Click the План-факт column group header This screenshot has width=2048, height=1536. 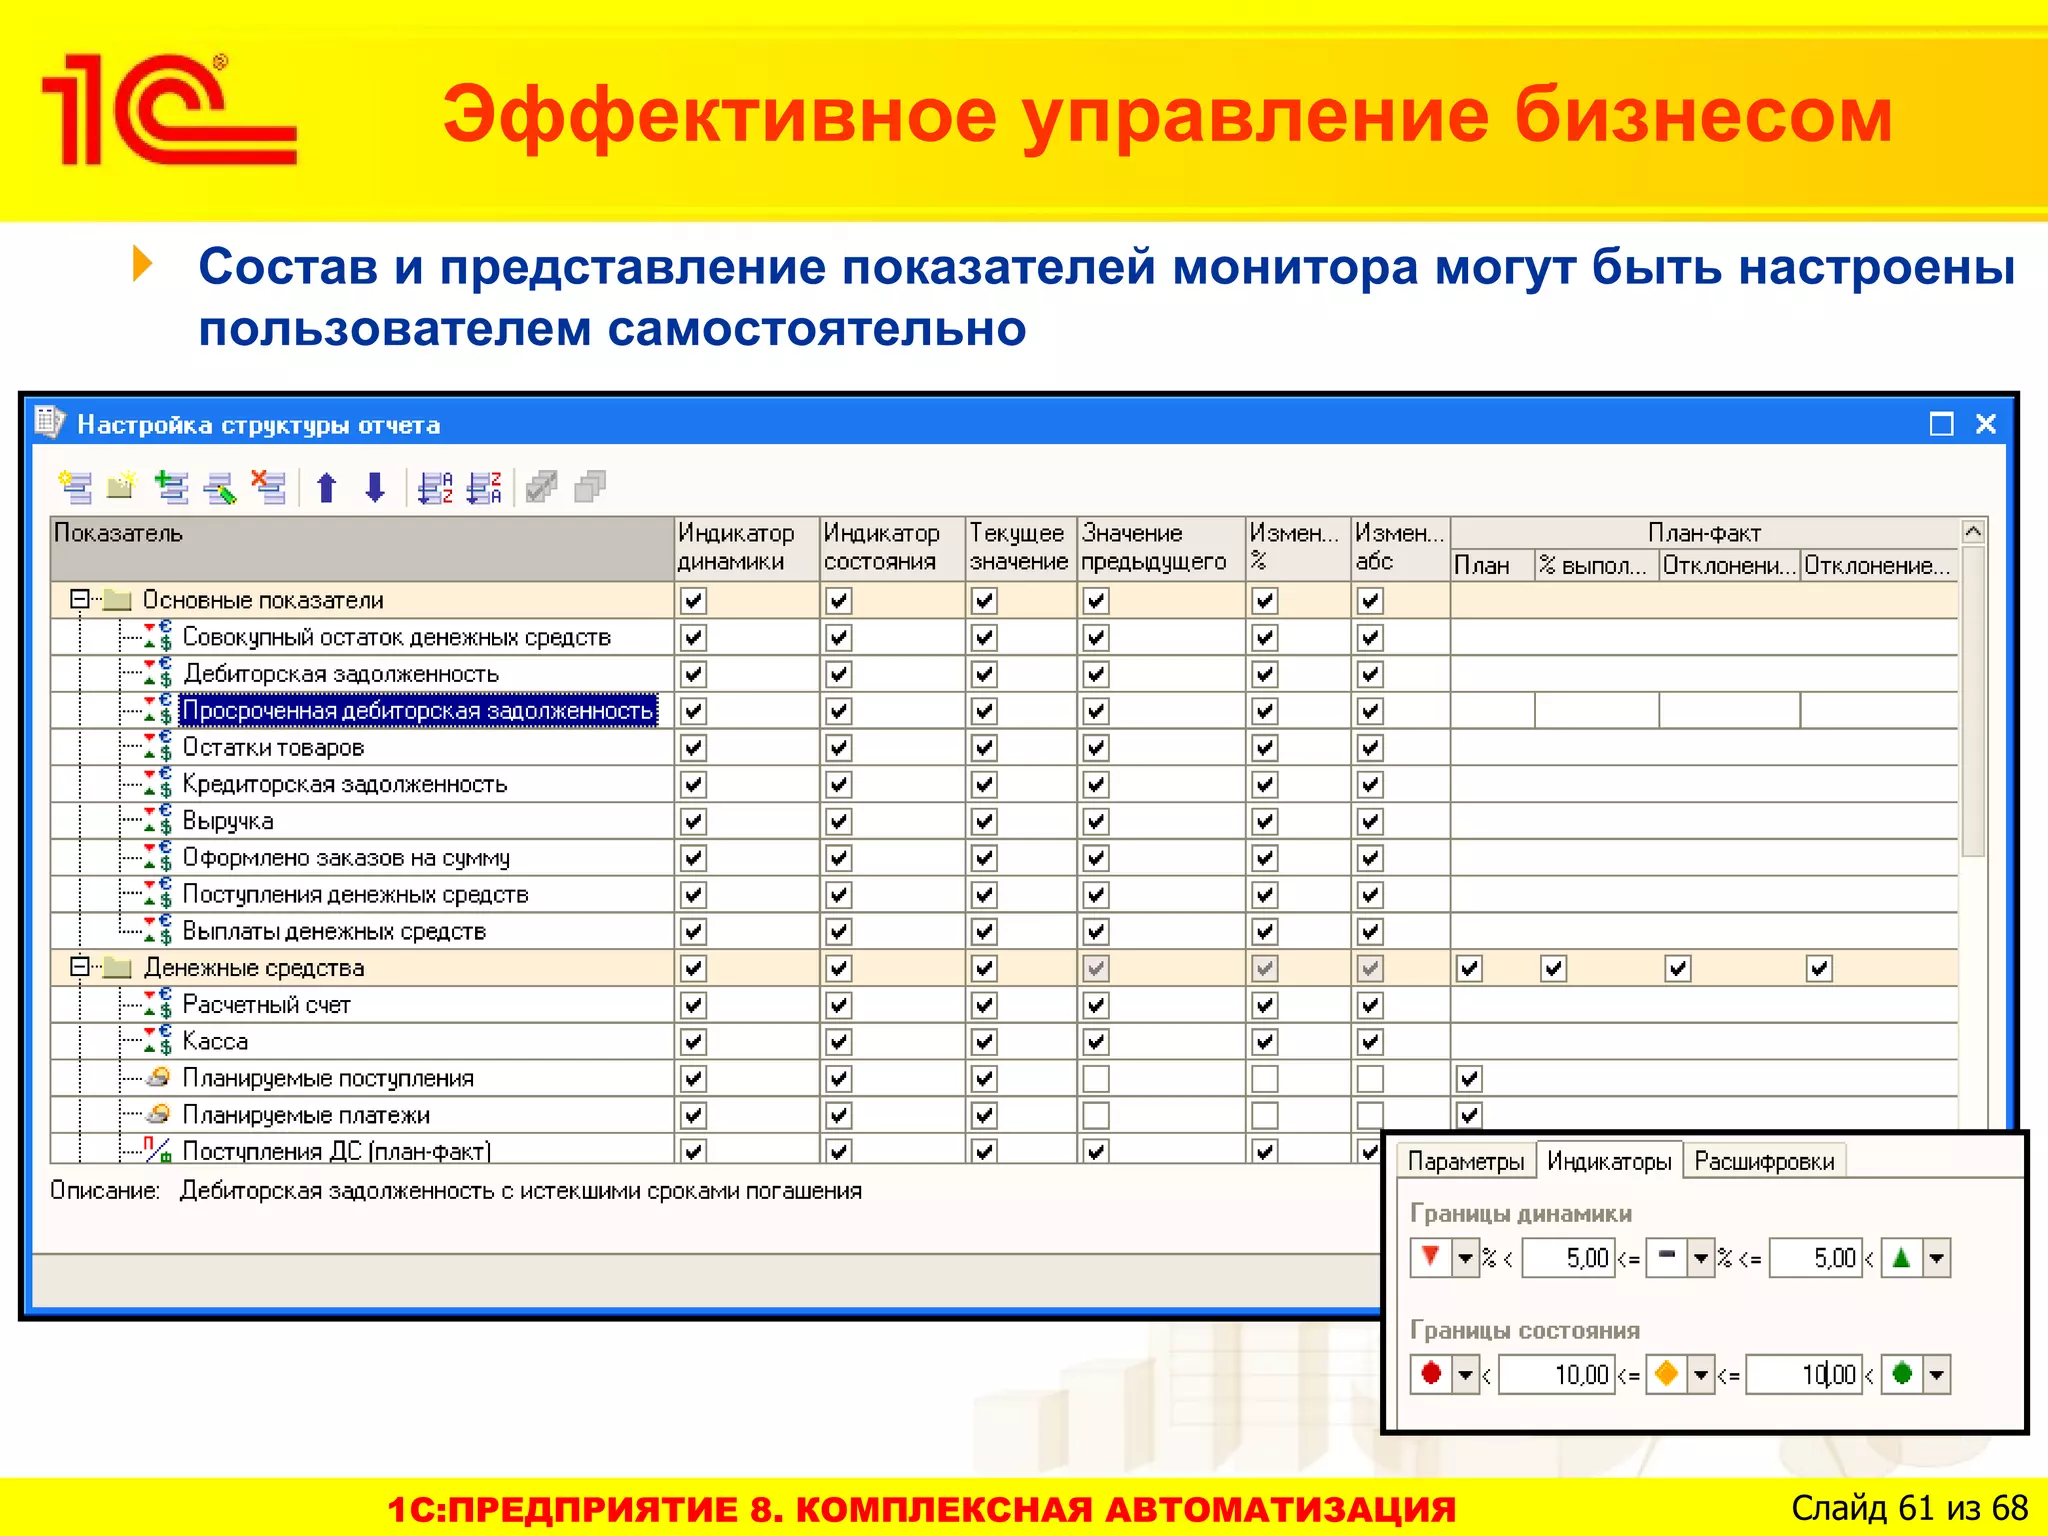click(1704, 533)
